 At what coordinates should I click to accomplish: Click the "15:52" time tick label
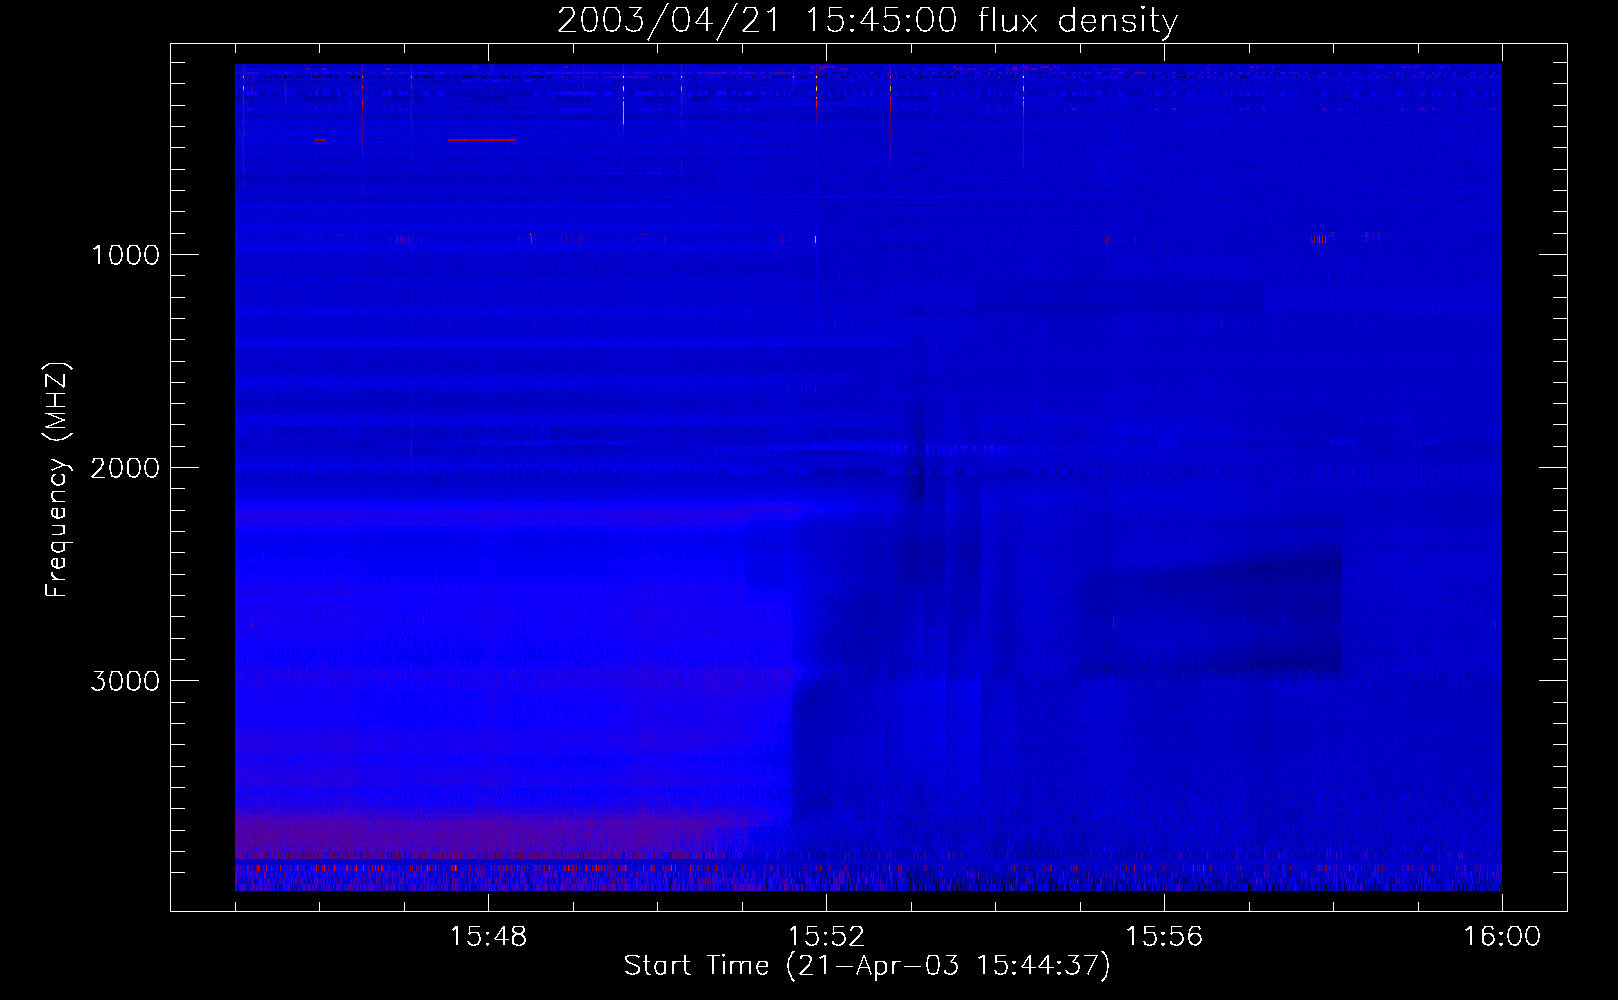(x=826, y=937)
